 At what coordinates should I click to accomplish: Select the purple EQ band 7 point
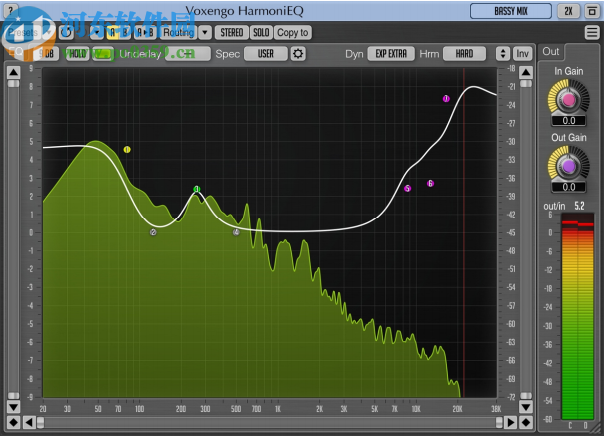(446, 98)
